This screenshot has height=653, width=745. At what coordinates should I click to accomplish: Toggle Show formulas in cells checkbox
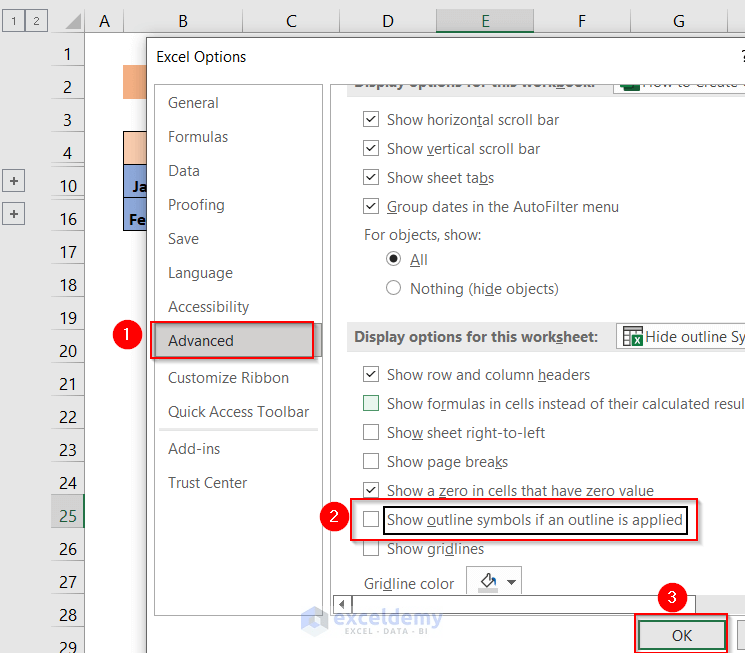pos(371,403)
